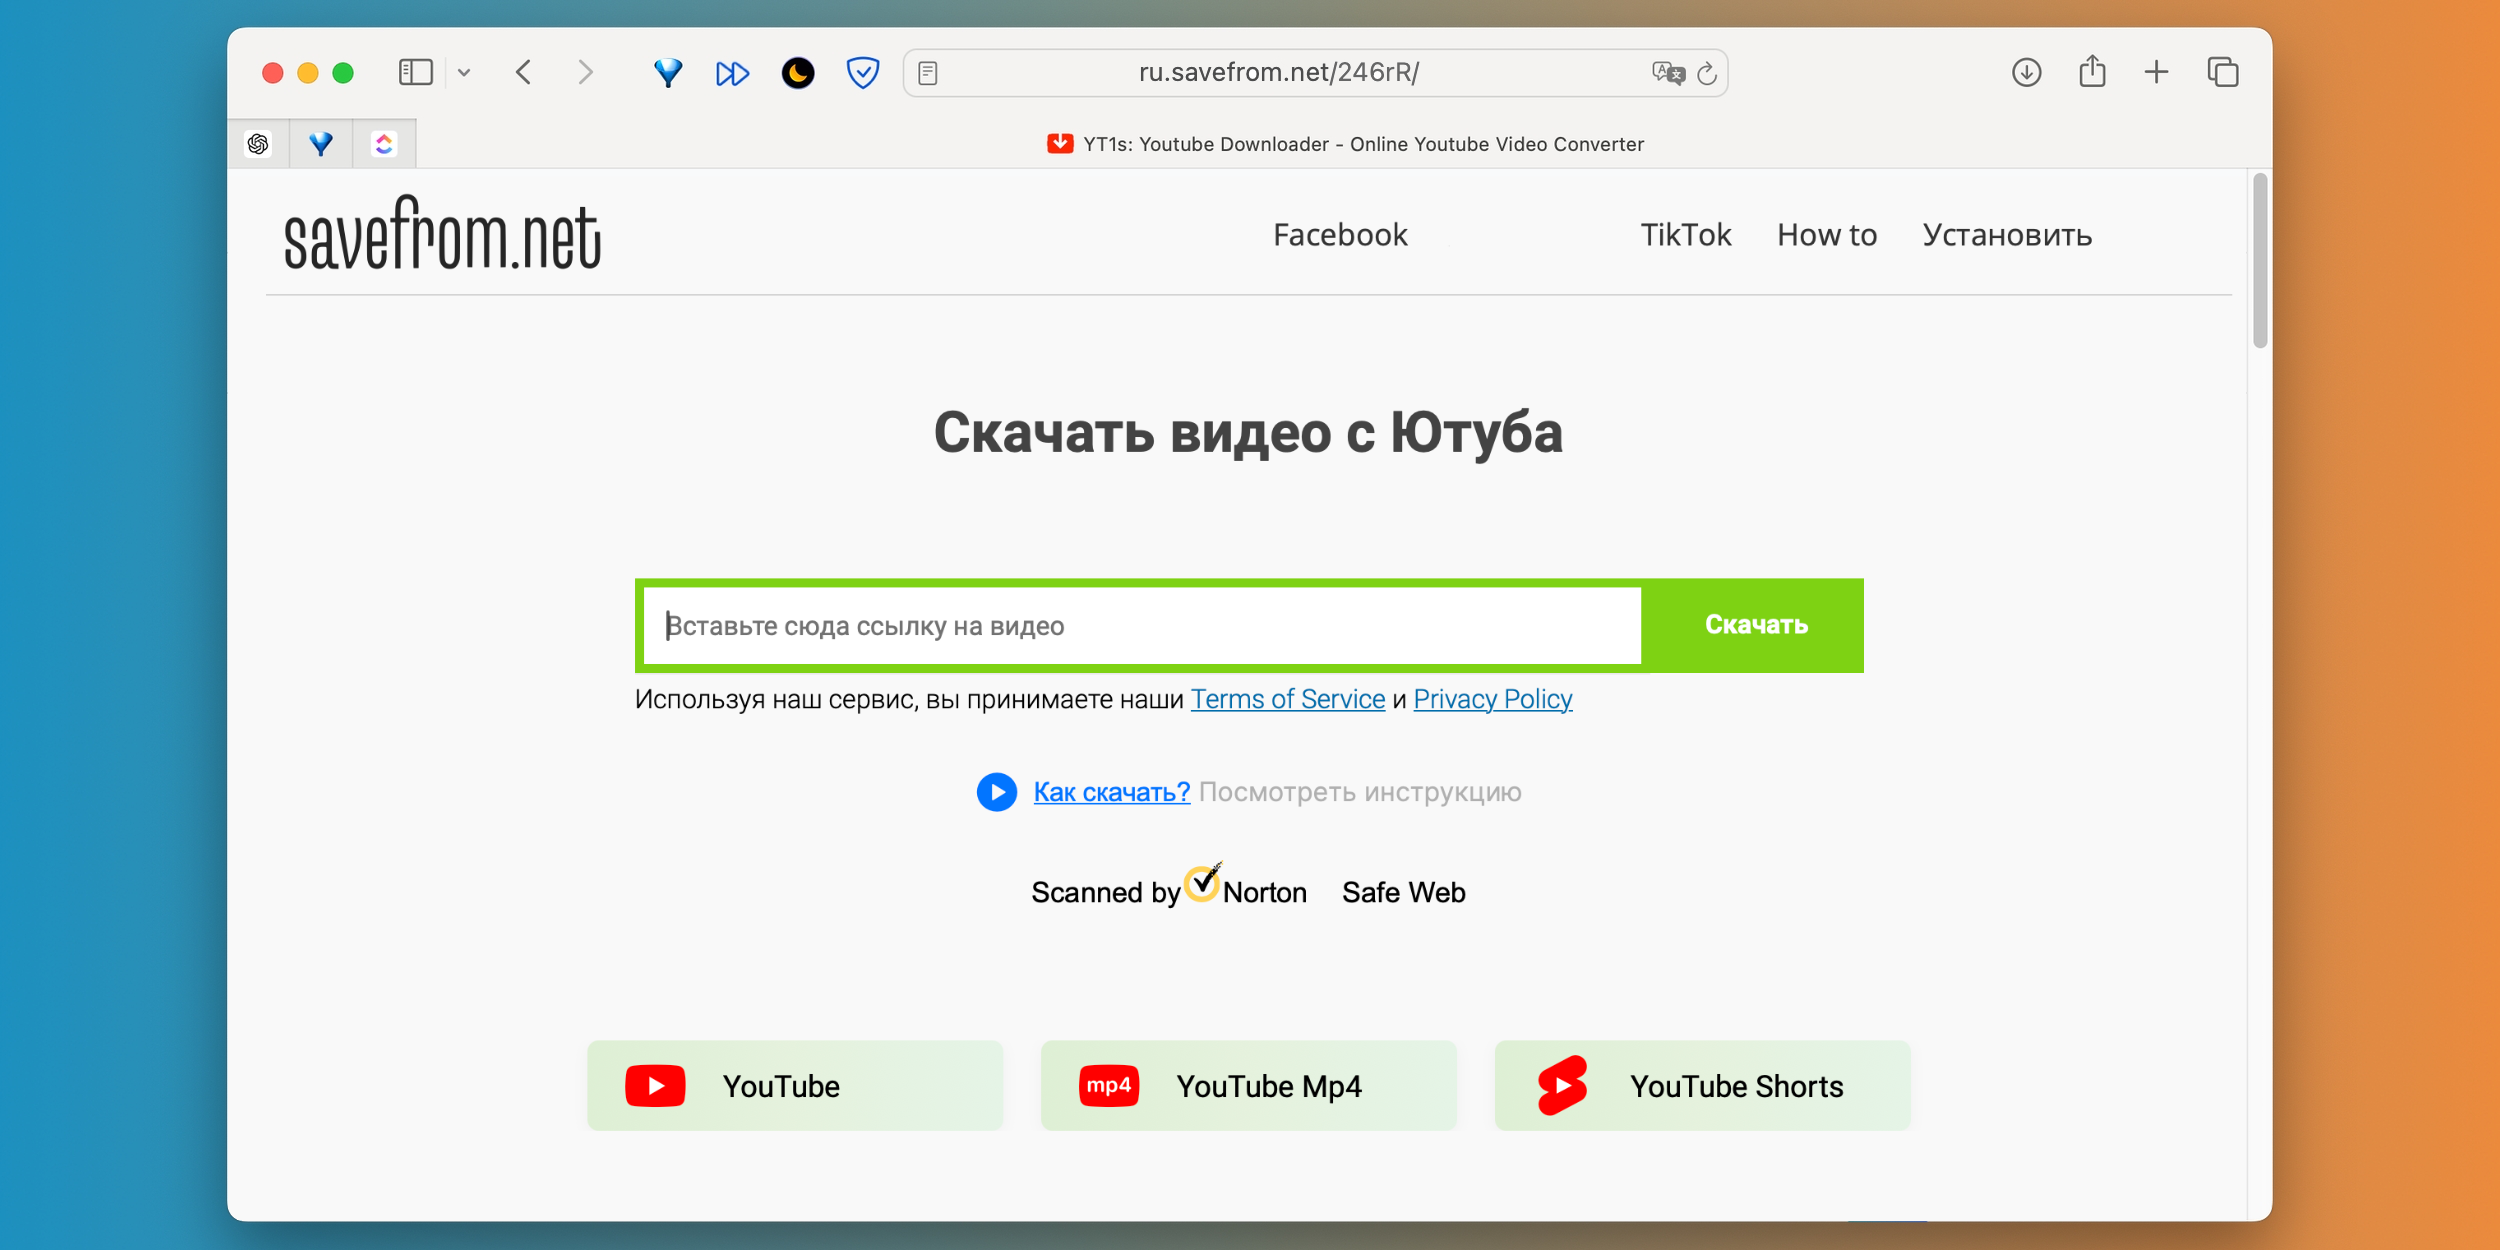Viewport: 2500px width, 1250px height.
Task: Click the Посмотреть инструкцию text
Action: [1360, 792]
